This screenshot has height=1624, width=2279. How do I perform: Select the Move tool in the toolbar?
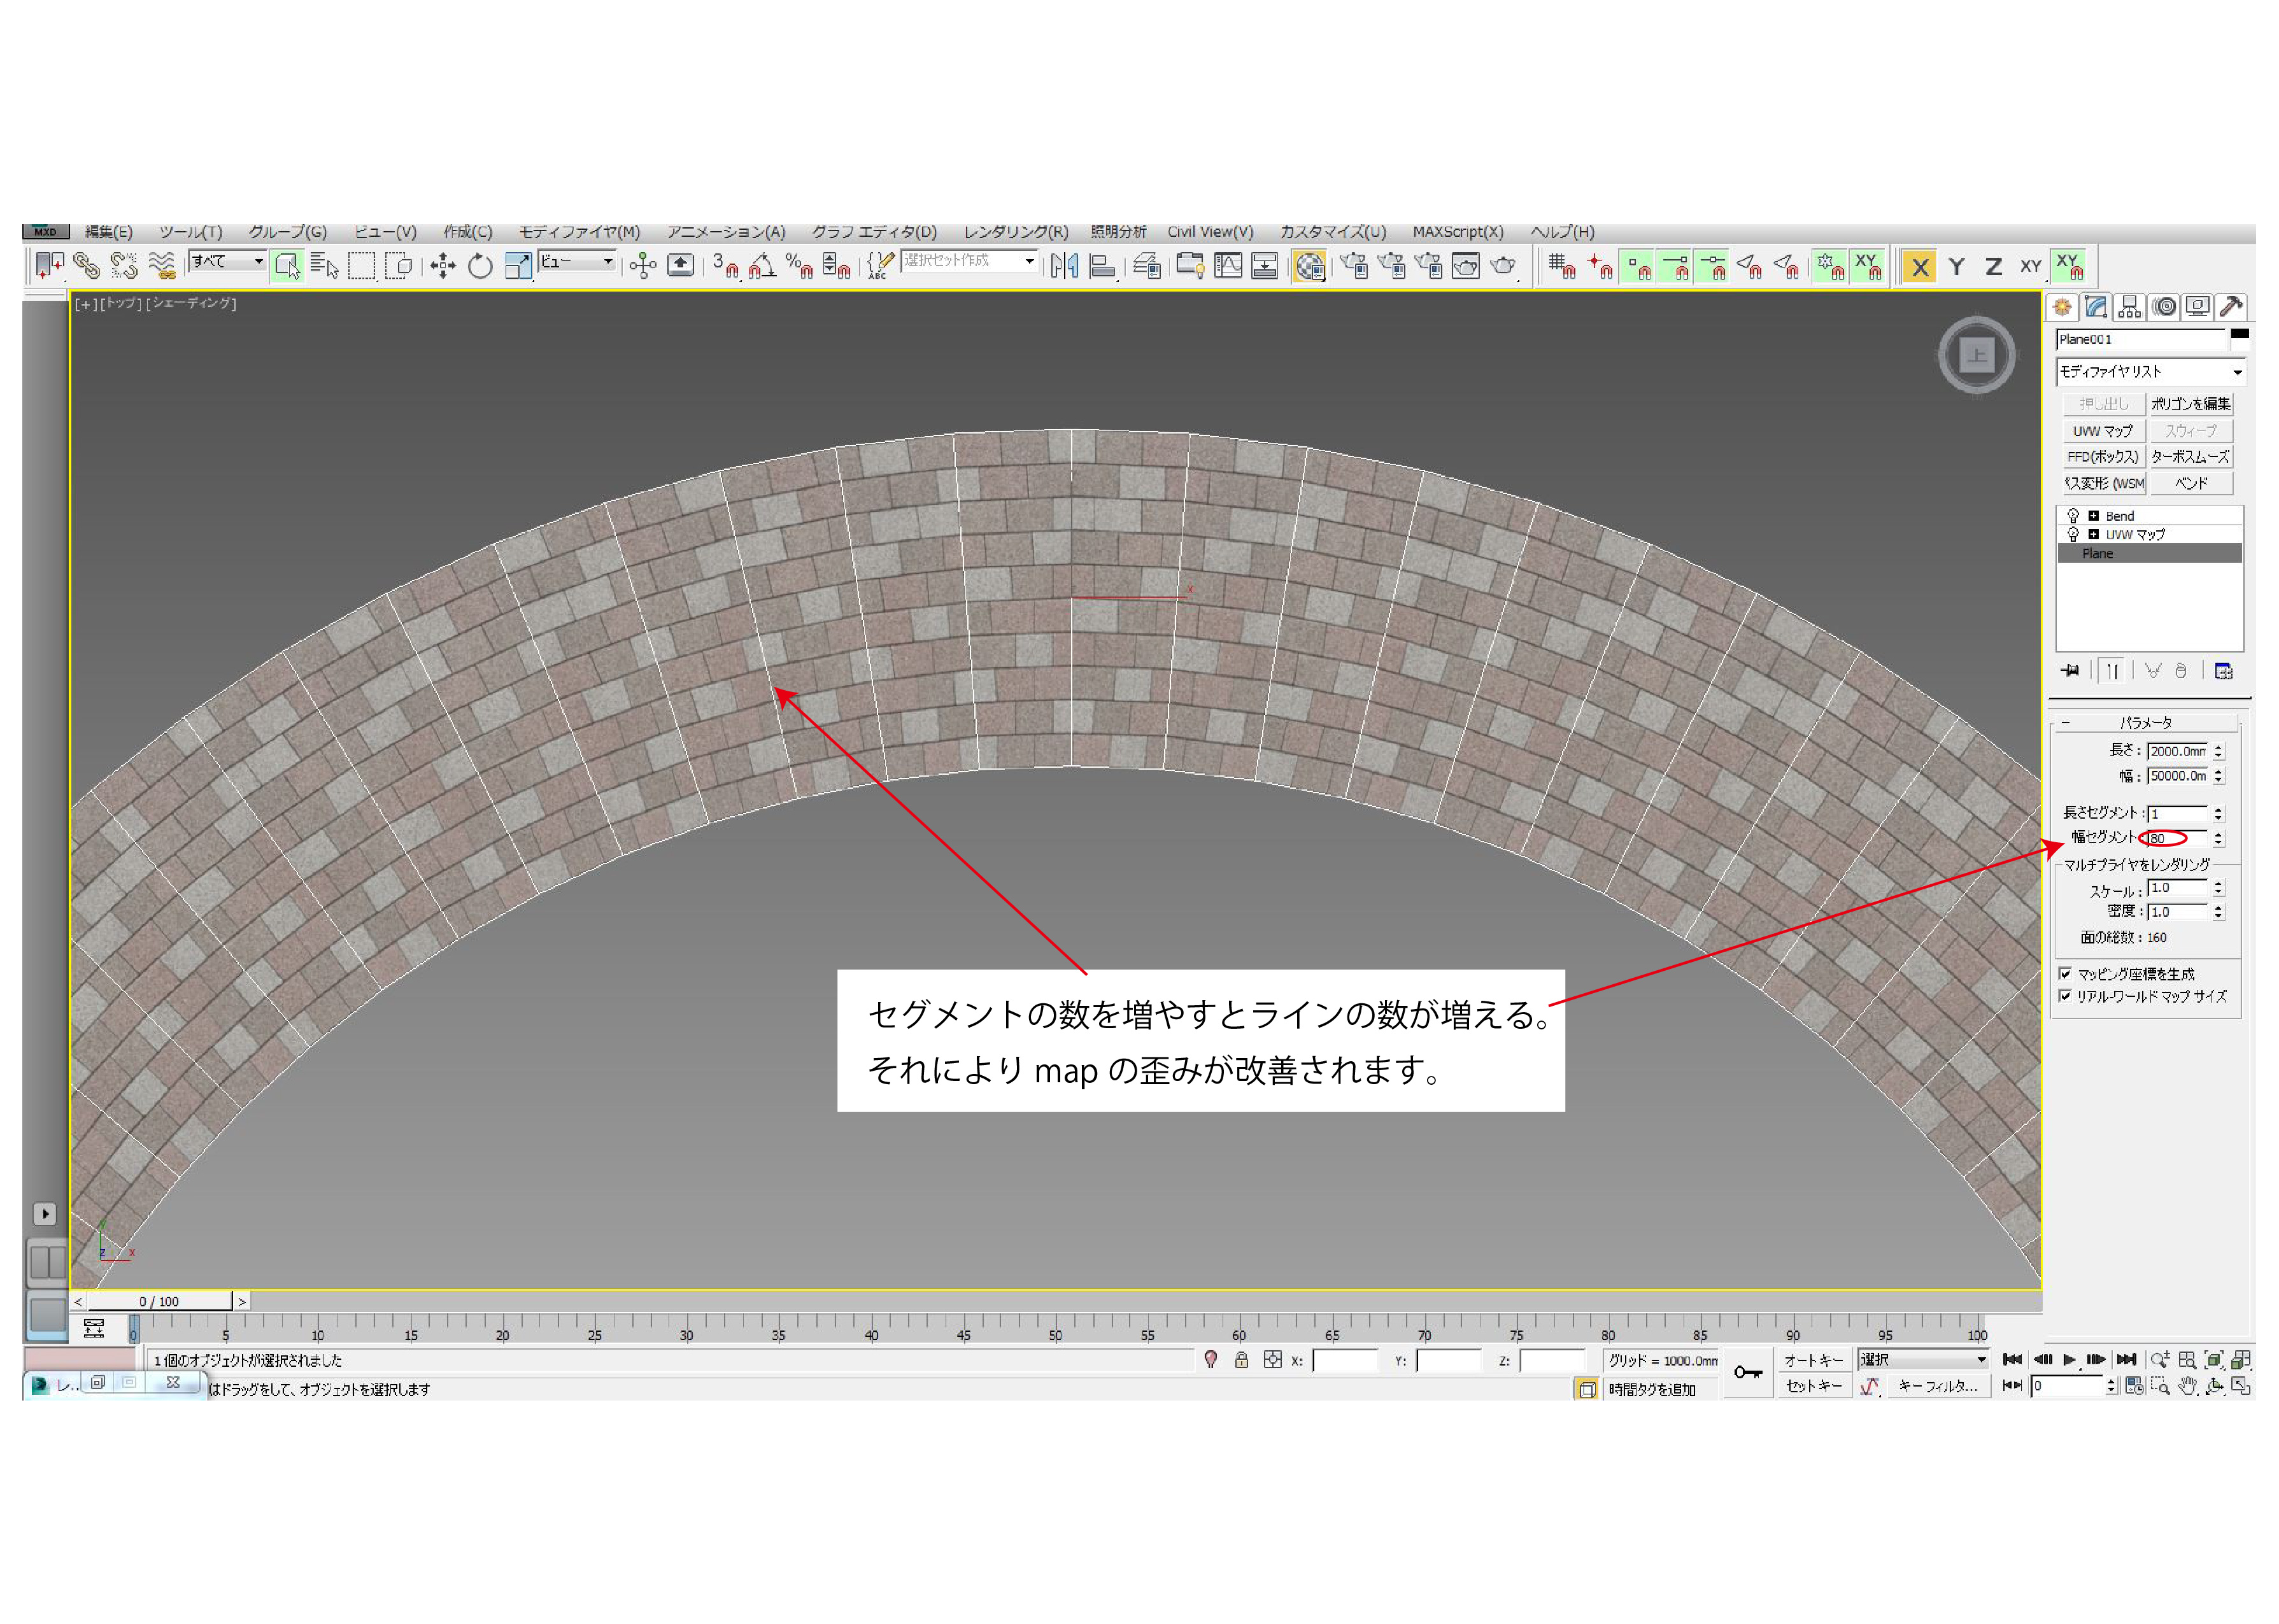pyautogui.click(x=443, y=266)
